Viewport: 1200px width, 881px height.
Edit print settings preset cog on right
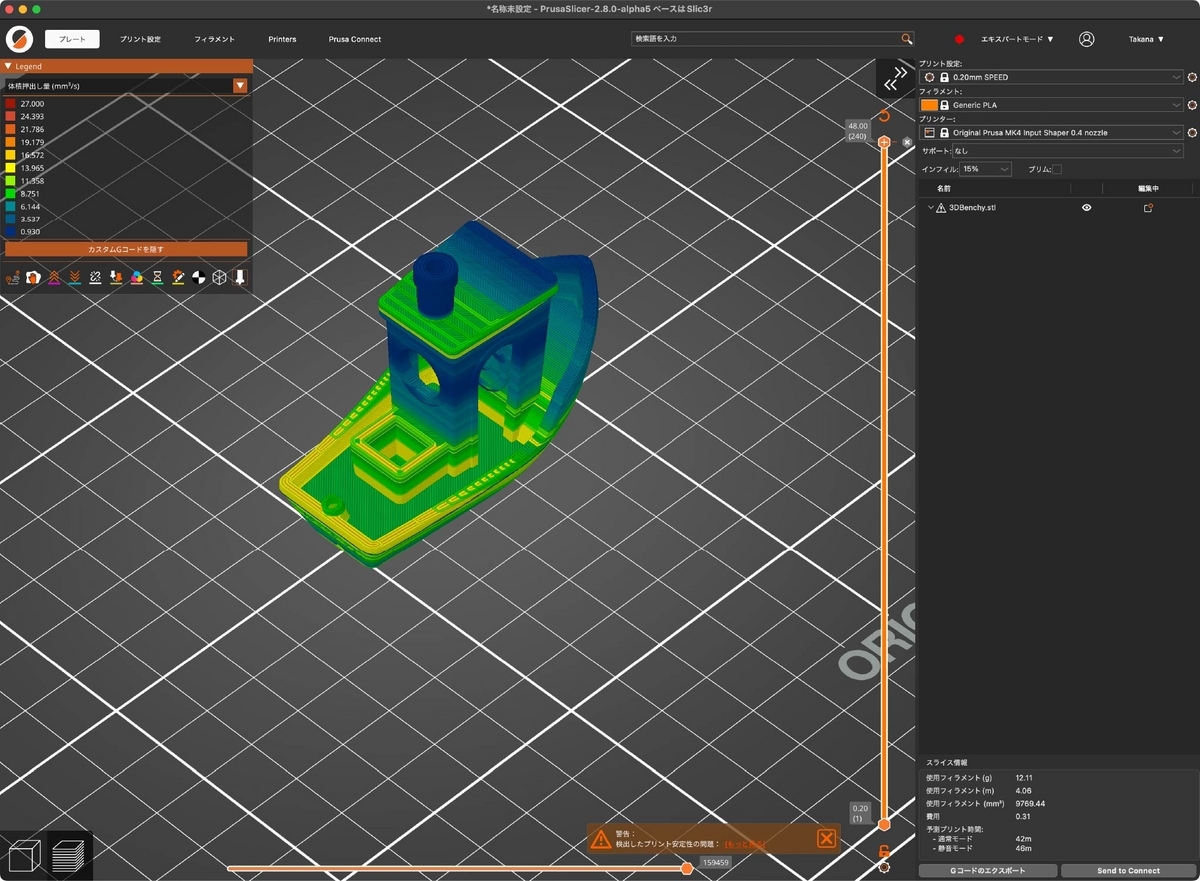click(x=1192, y=77)
